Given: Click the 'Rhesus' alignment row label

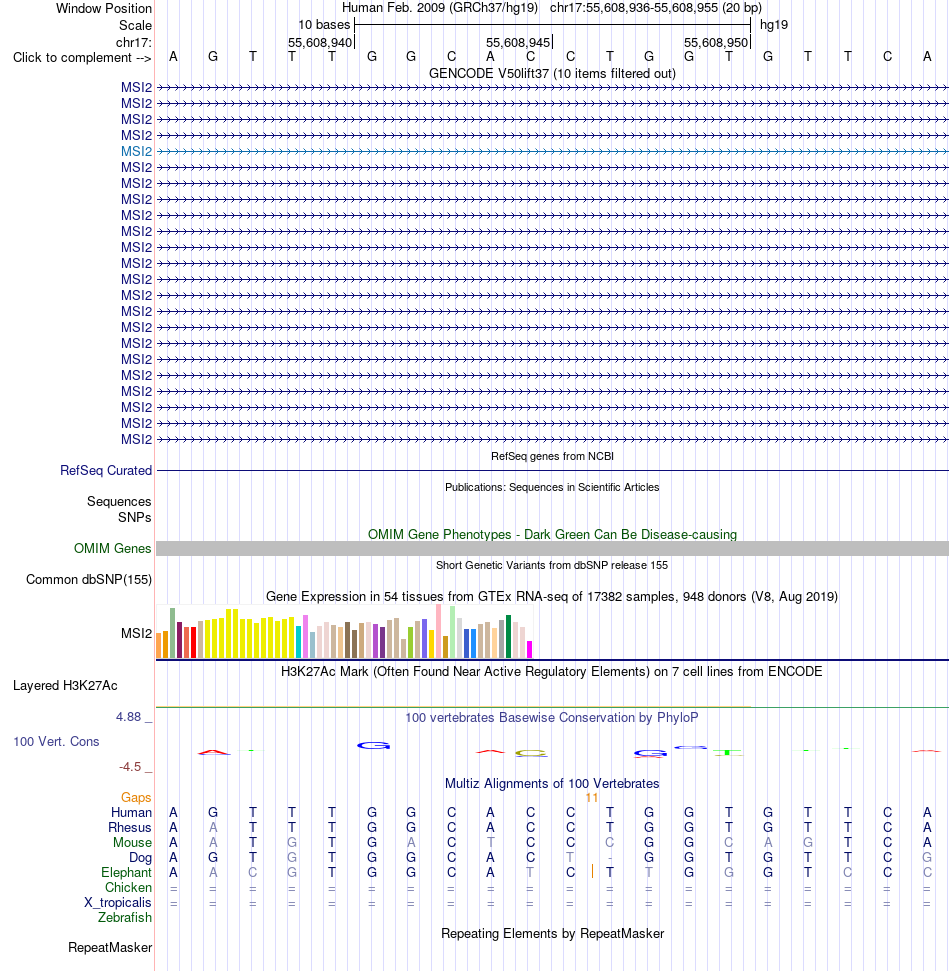Looking at the screenshot, I should [129, 827].
